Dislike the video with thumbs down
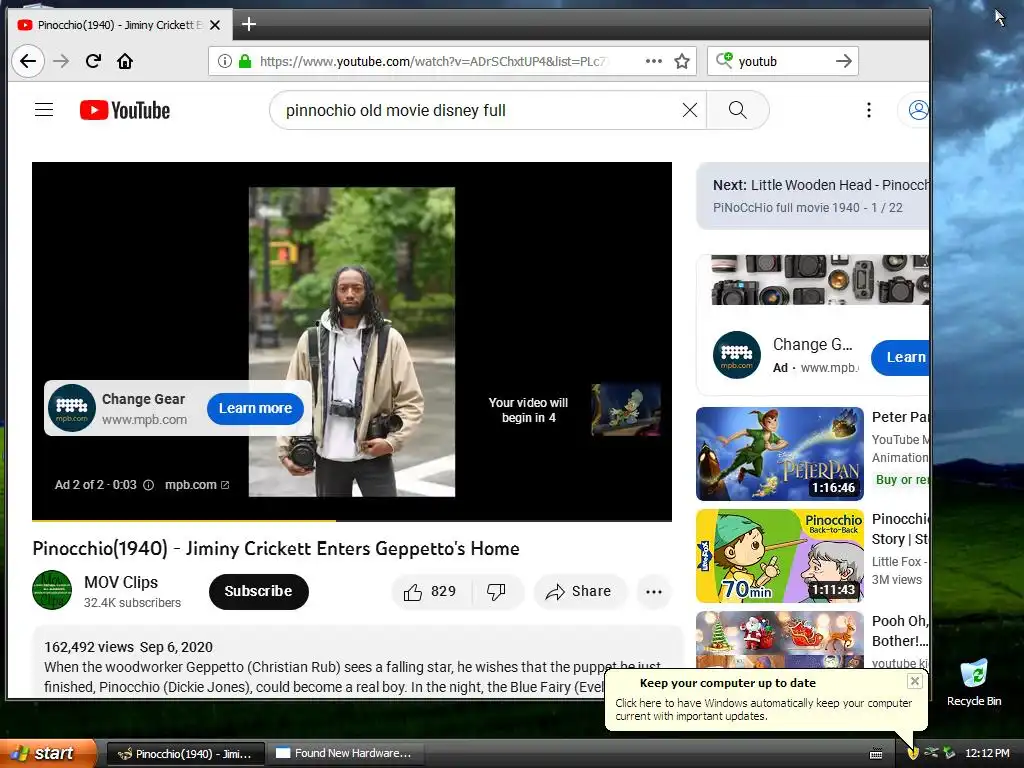Screen dimensions: 1024x768 (496, 592)
